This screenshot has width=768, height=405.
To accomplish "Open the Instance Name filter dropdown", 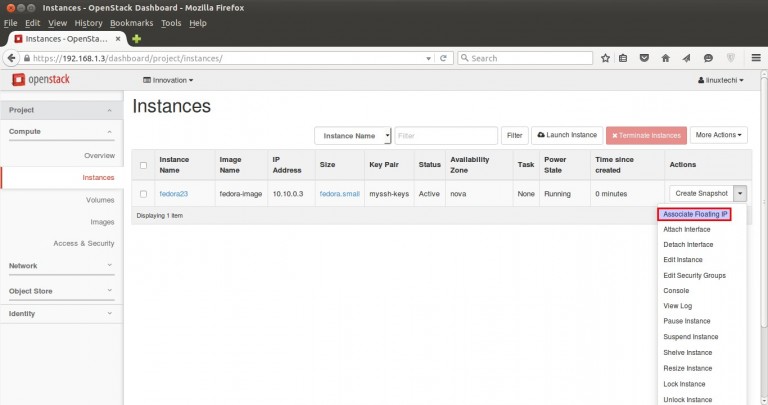I will point(352,135).
